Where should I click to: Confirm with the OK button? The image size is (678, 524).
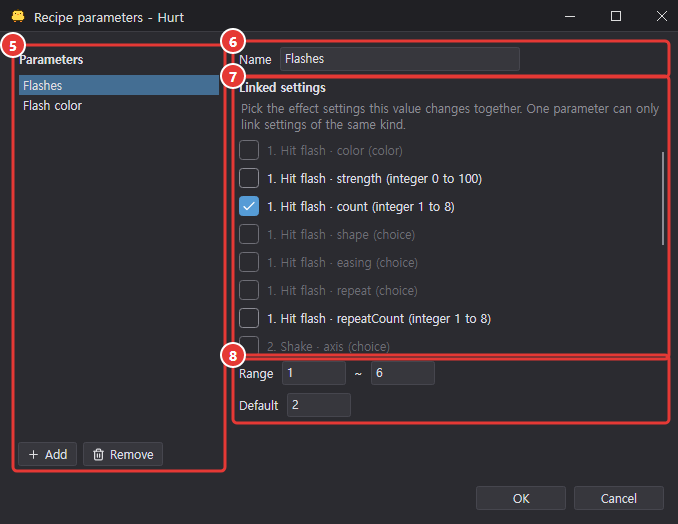tap(521, 498)
